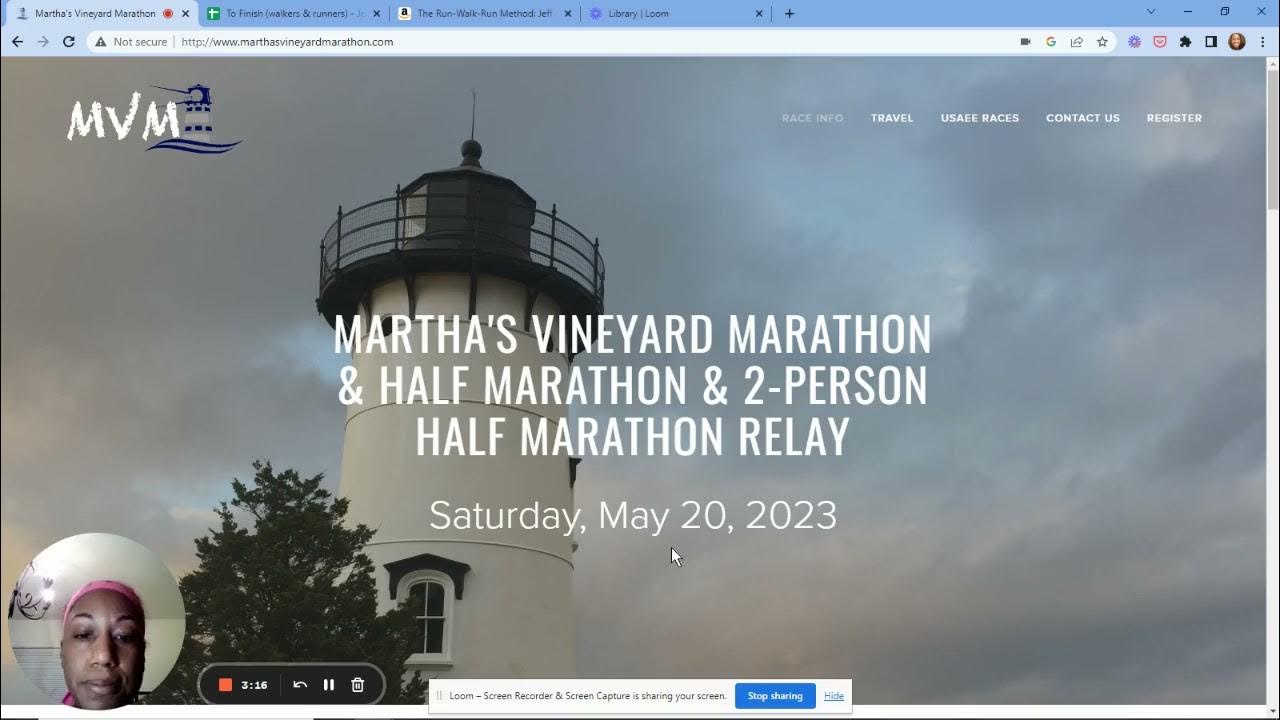This screenshot has width=1280, height=720.
Task: Restart the Loom recording
Action: (300, 685)
